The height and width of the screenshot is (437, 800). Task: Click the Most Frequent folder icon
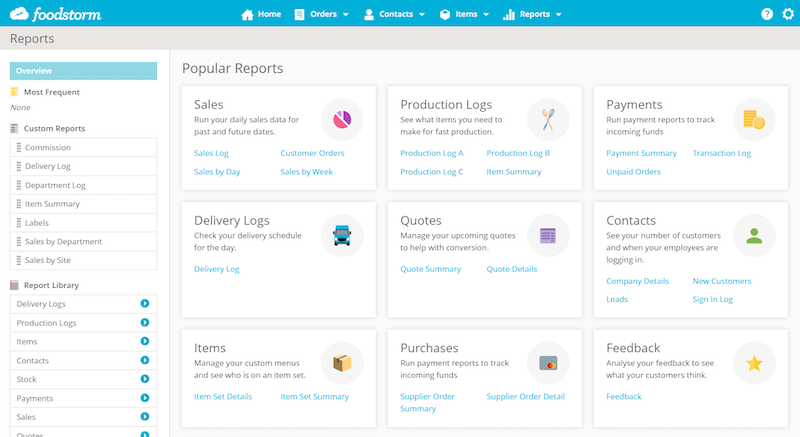(x=14, y=92)
